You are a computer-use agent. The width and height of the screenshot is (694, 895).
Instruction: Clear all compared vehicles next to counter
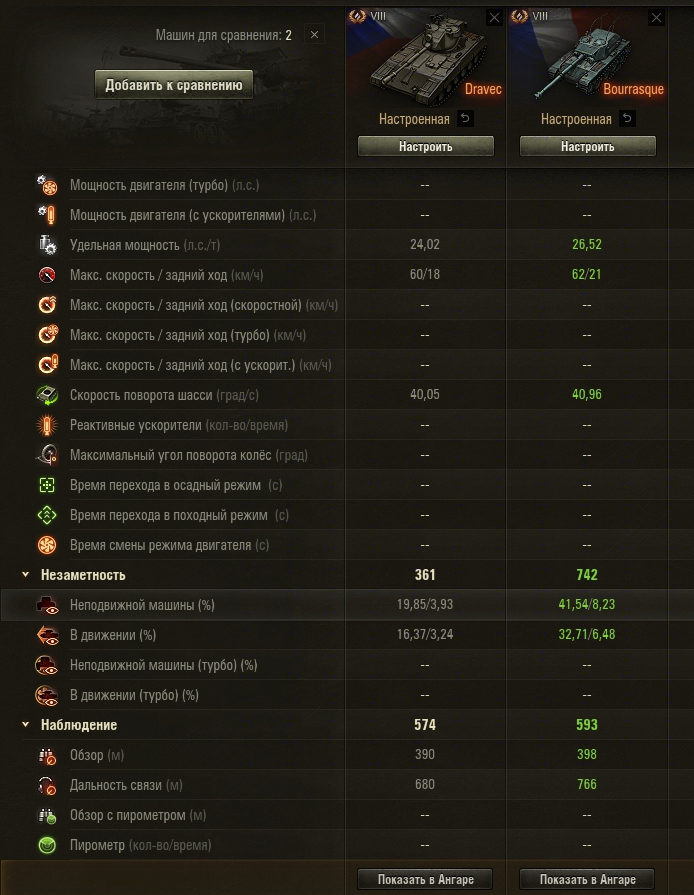(x=314, y=35)
